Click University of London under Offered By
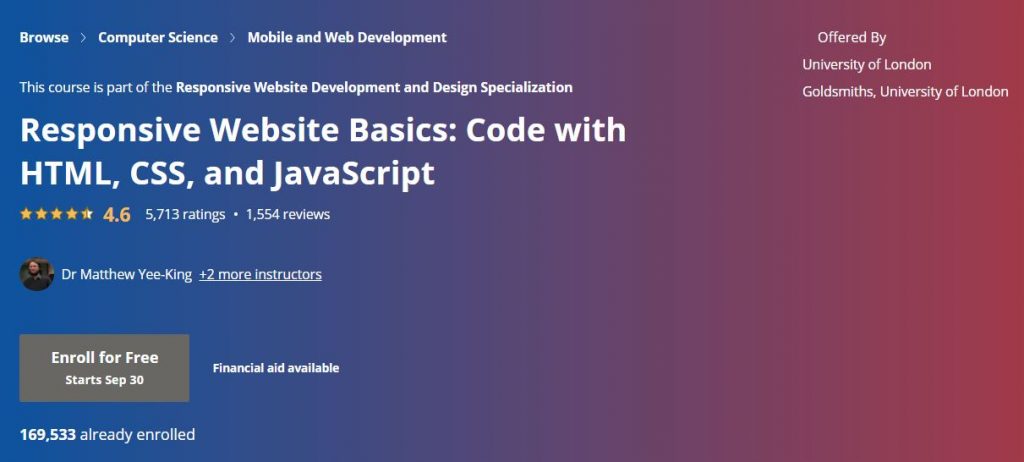Viewport: 1024px width, 462px height. (x=867, y=65)
